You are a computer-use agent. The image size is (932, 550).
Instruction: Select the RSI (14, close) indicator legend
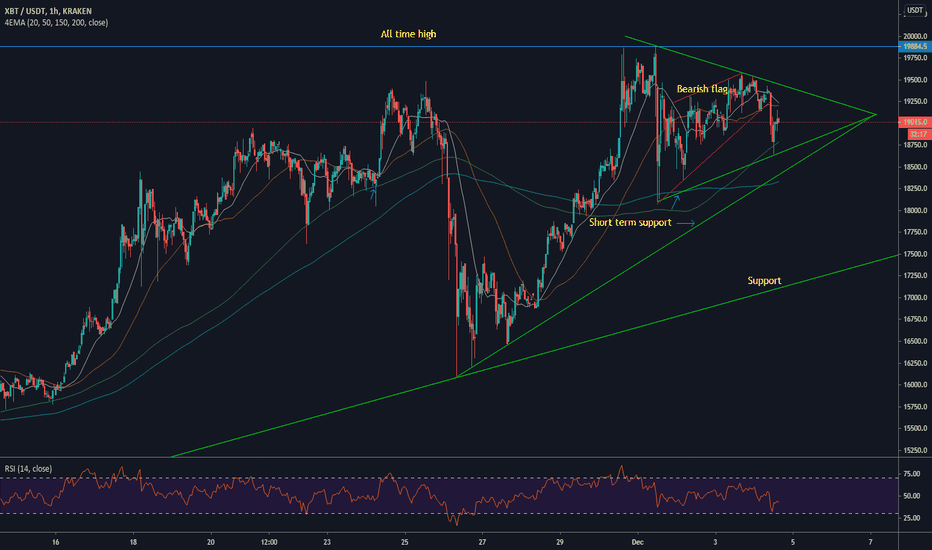click(29, 469)
